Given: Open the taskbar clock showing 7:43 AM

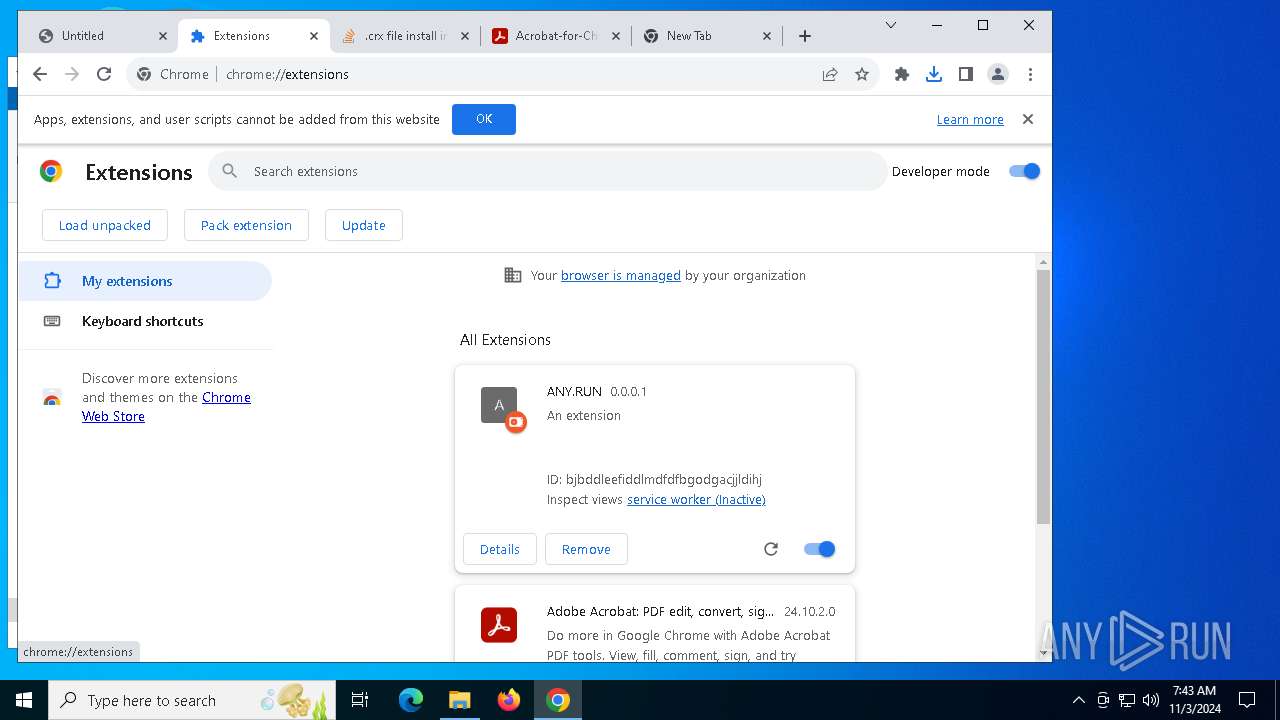Looking at the screenshot, I should 1195,700.
